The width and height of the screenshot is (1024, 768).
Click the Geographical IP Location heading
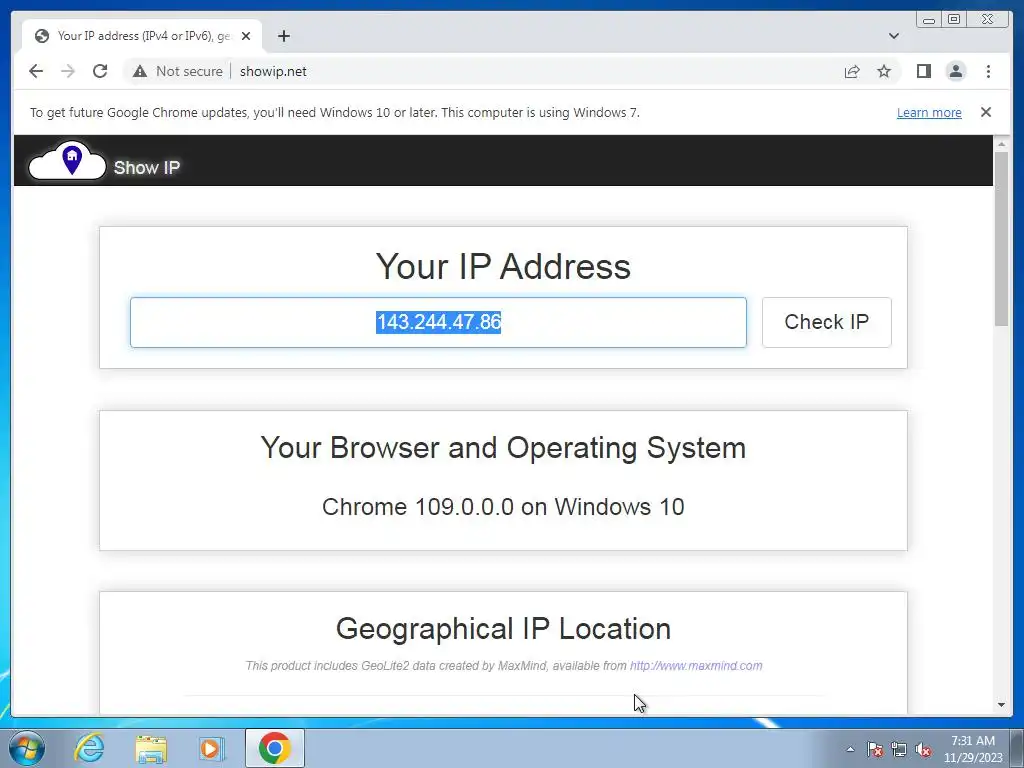pos(503,629)
